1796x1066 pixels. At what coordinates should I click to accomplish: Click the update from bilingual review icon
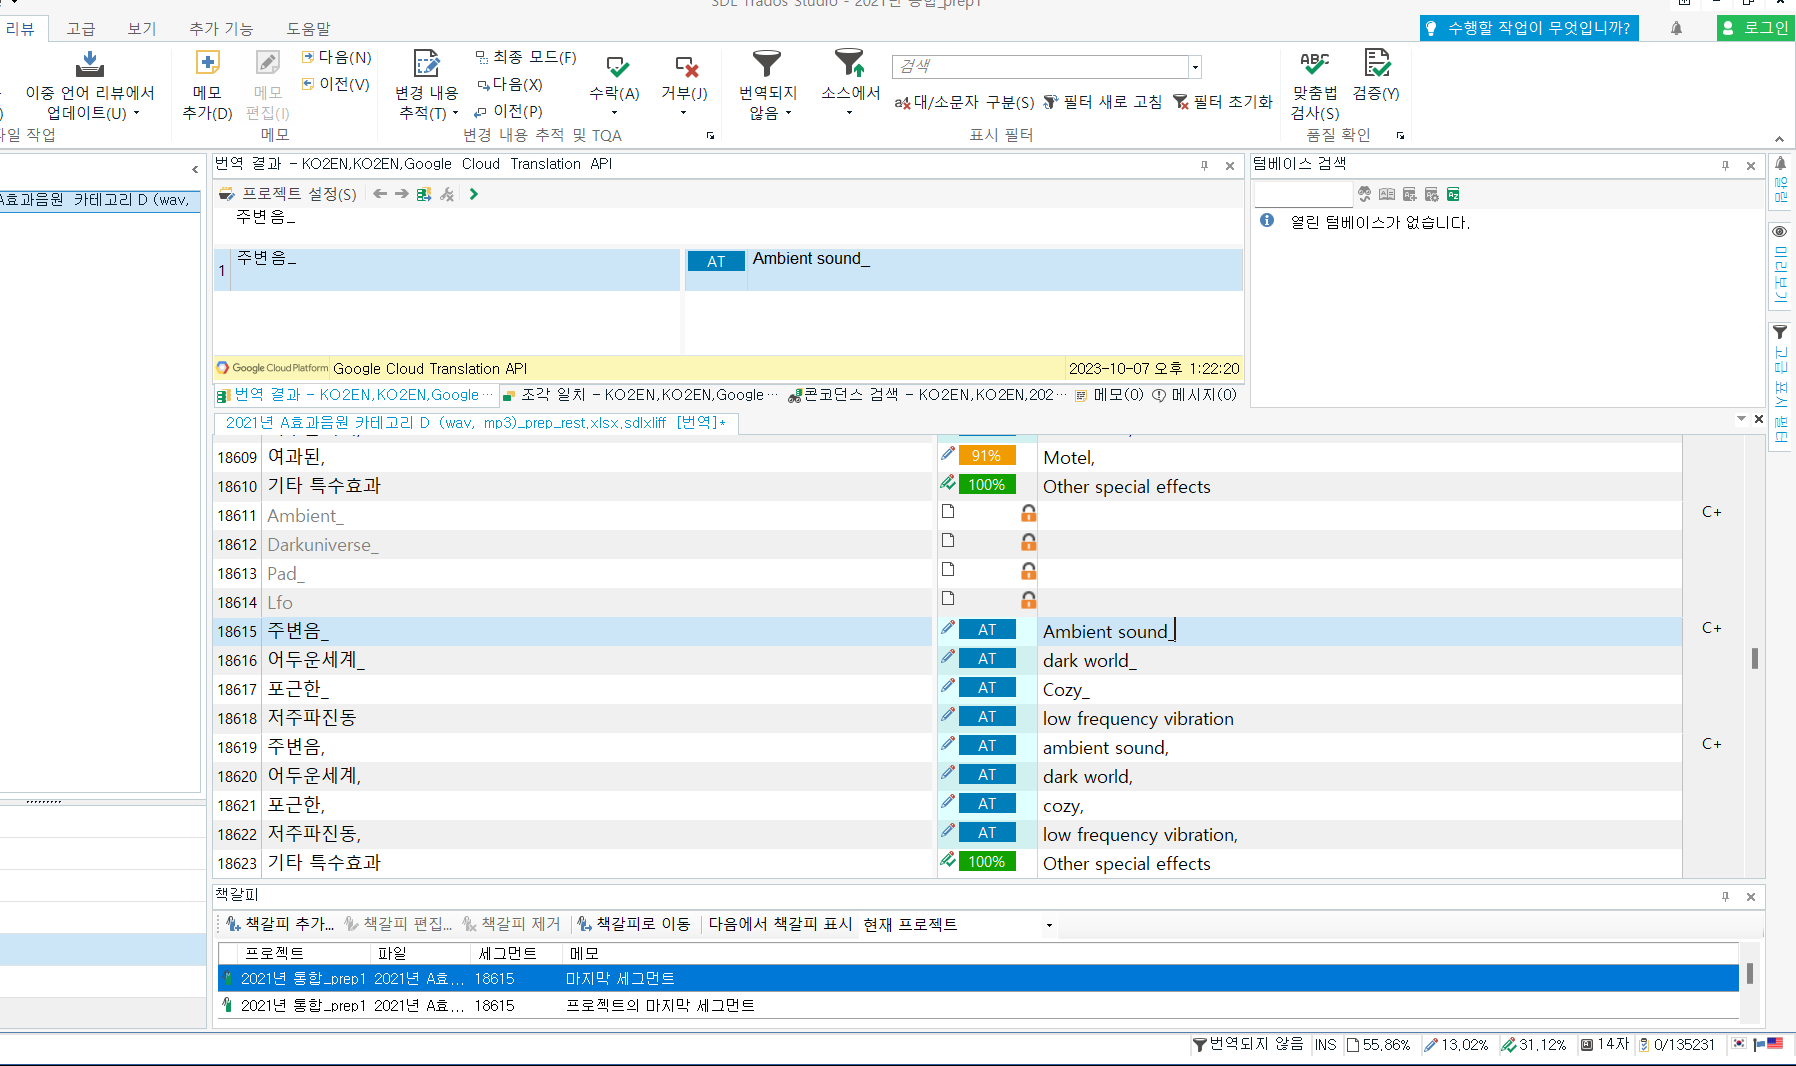point(90,64)
